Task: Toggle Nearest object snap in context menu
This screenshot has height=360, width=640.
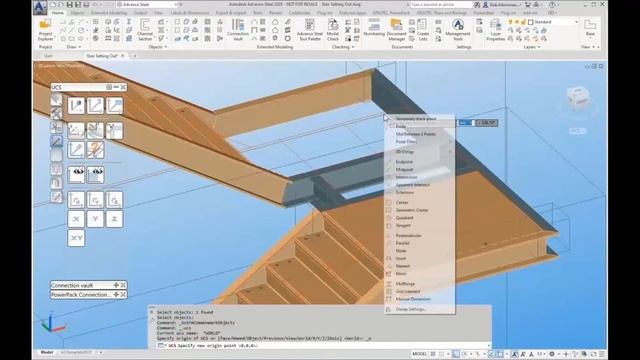Action: click(x=402, y=266)
